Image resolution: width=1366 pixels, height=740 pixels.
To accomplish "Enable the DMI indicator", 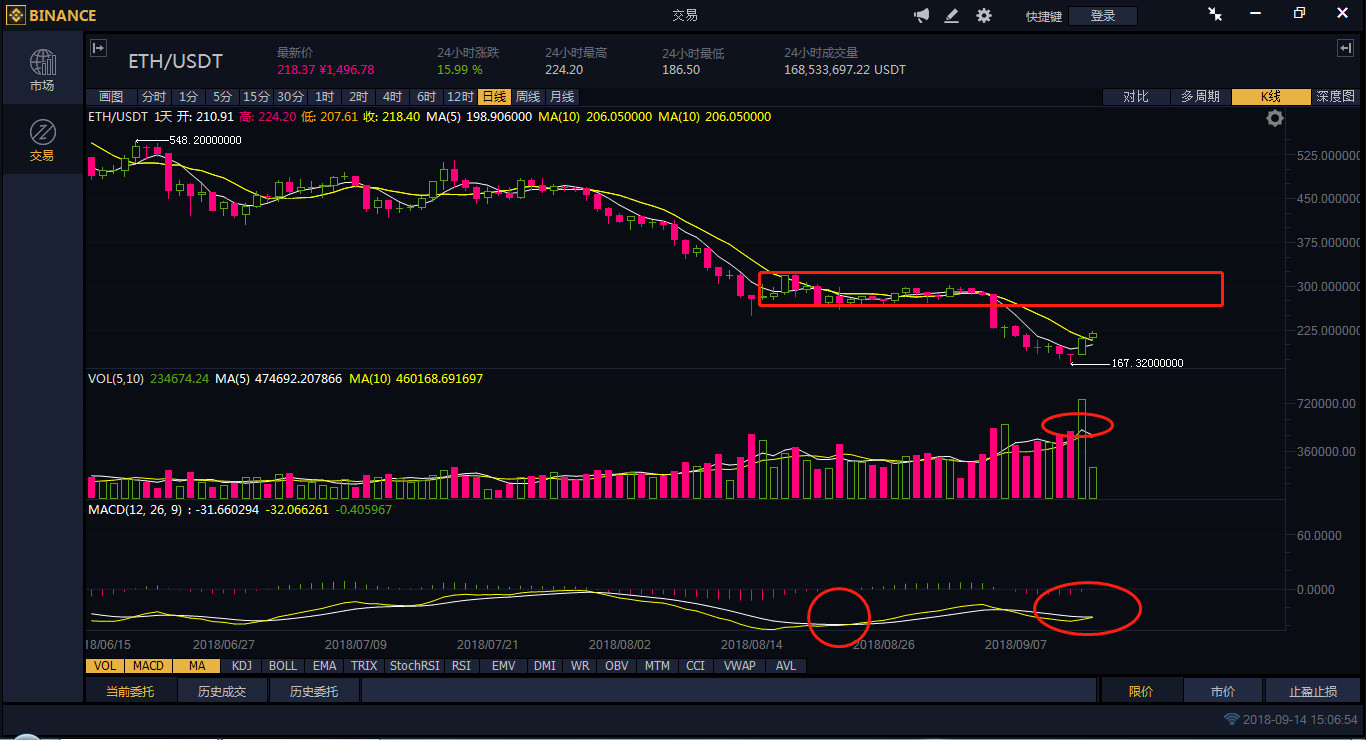I will coord(545,665).
